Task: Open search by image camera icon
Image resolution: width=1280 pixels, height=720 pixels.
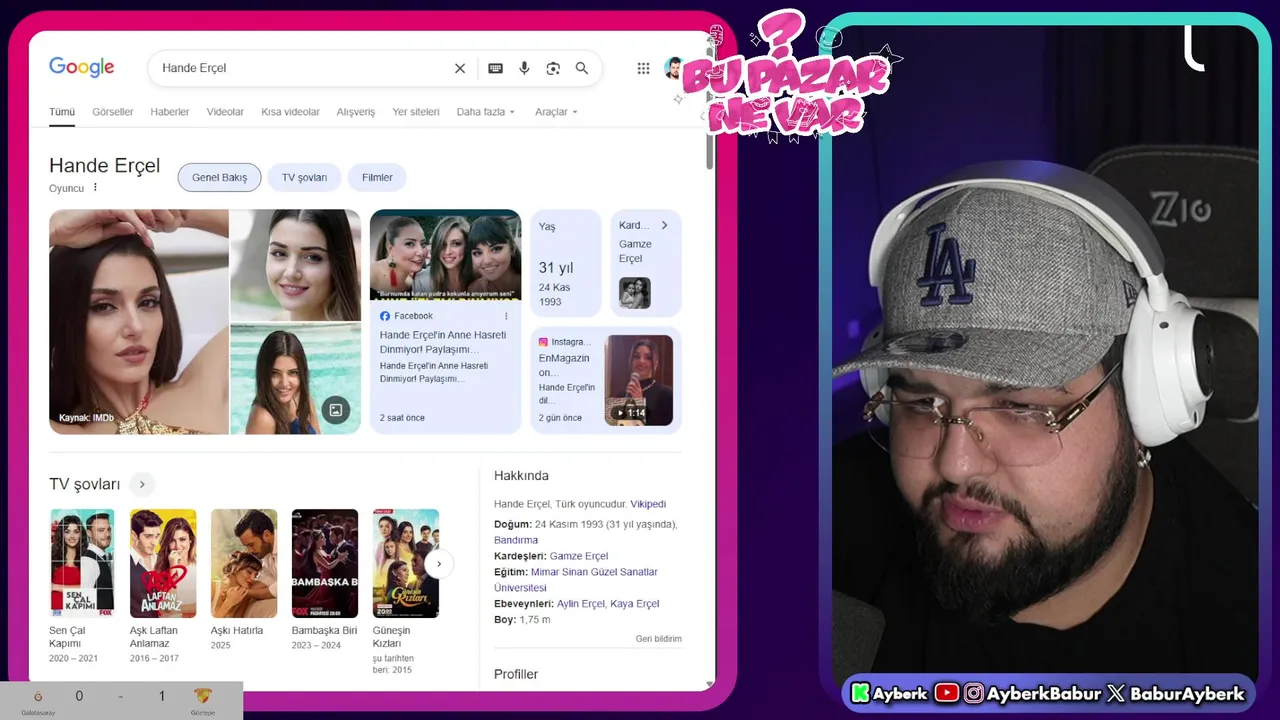Action: (553, 68)
